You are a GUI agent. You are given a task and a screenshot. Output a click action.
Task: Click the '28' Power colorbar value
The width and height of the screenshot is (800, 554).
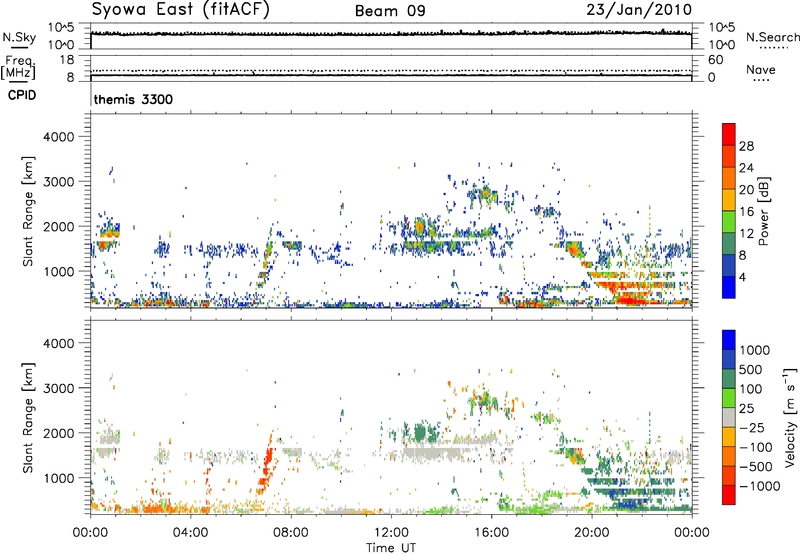point(746,146)
